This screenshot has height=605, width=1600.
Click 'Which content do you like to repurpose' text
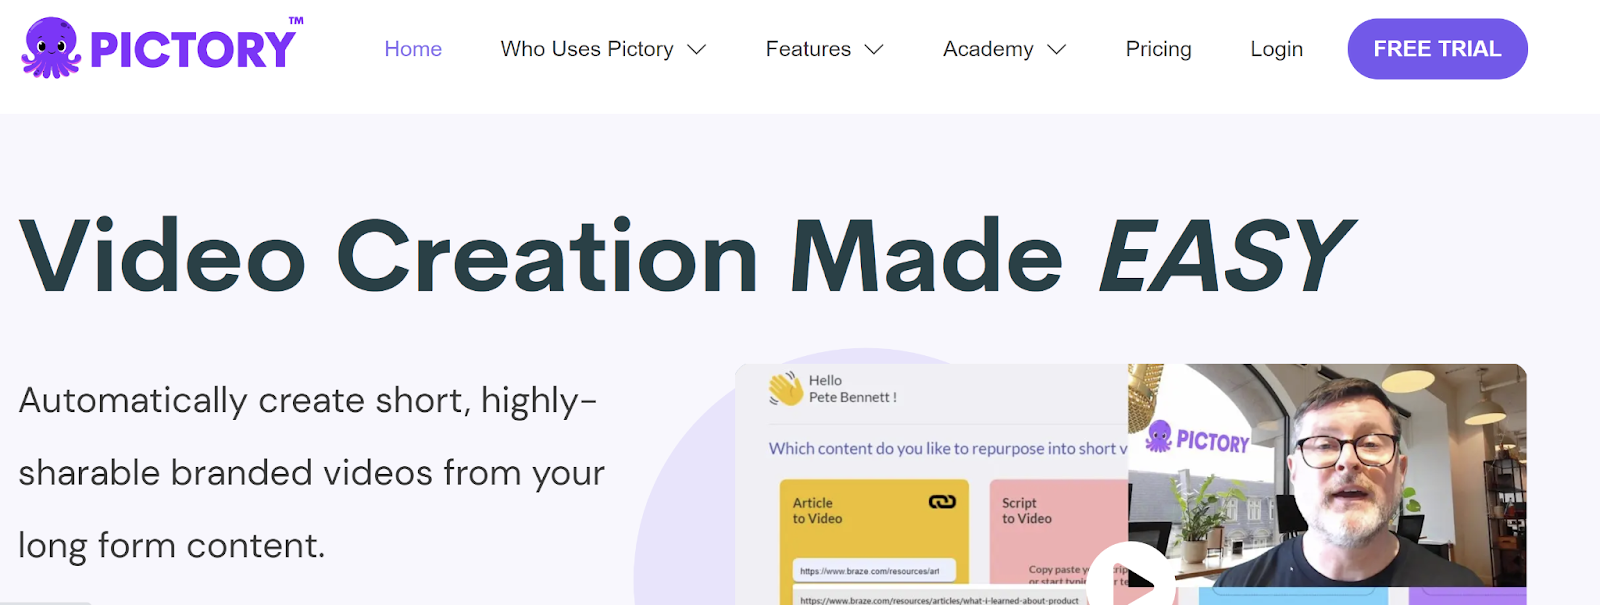[948, 449]
